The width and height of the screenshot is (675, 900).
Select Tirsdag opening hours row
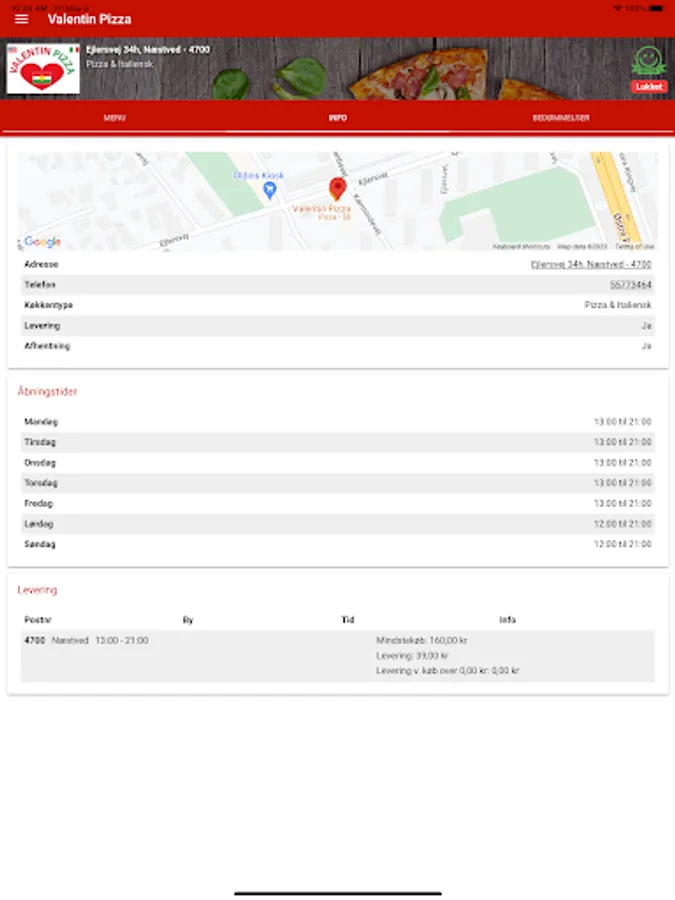(338, 442)
